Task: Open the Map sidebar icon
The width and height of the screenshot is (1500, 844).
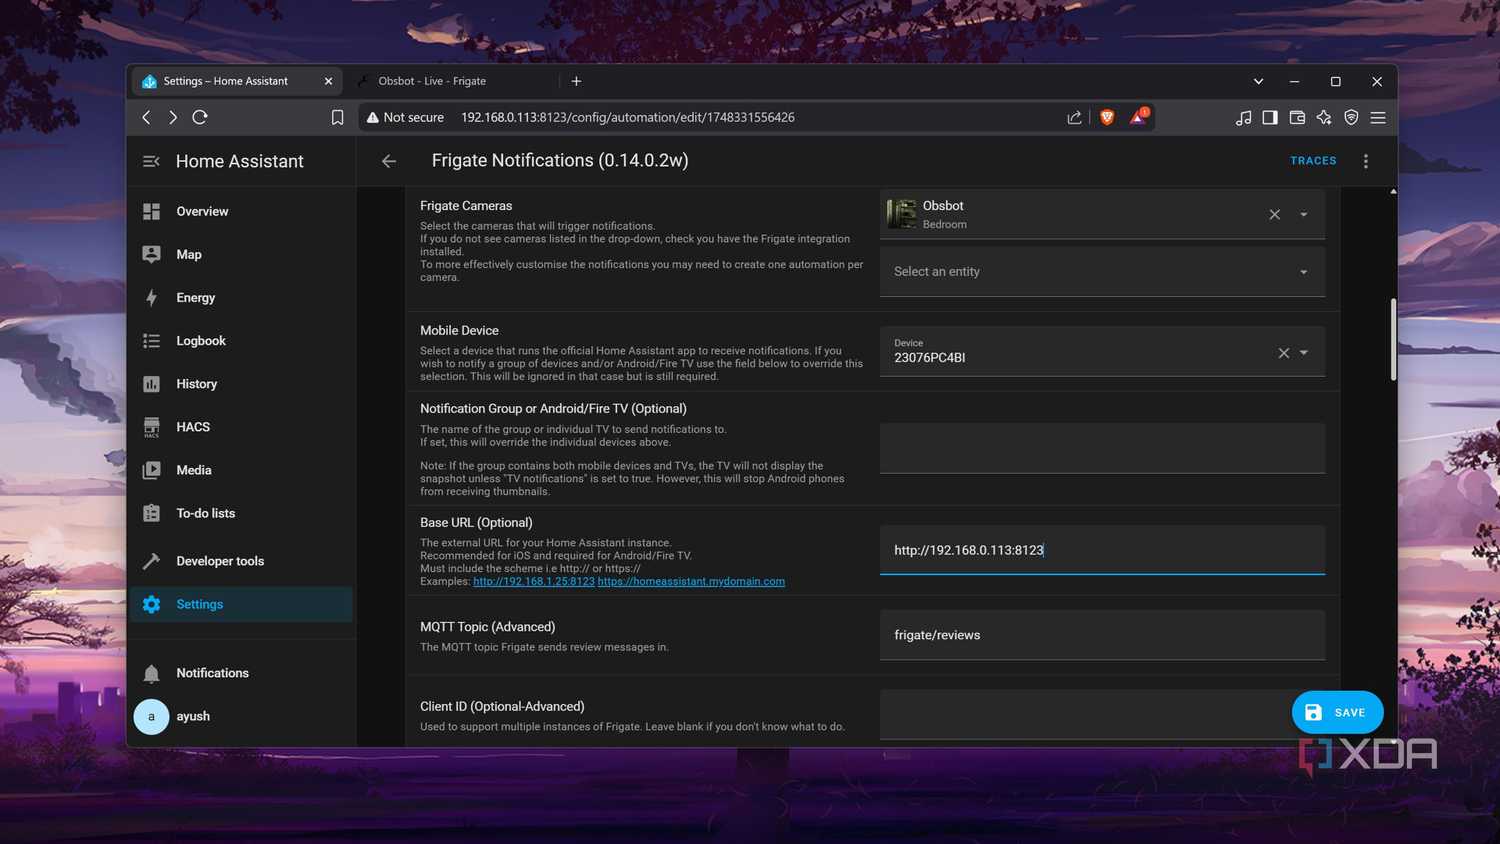Action: click(x=151, y=254)
